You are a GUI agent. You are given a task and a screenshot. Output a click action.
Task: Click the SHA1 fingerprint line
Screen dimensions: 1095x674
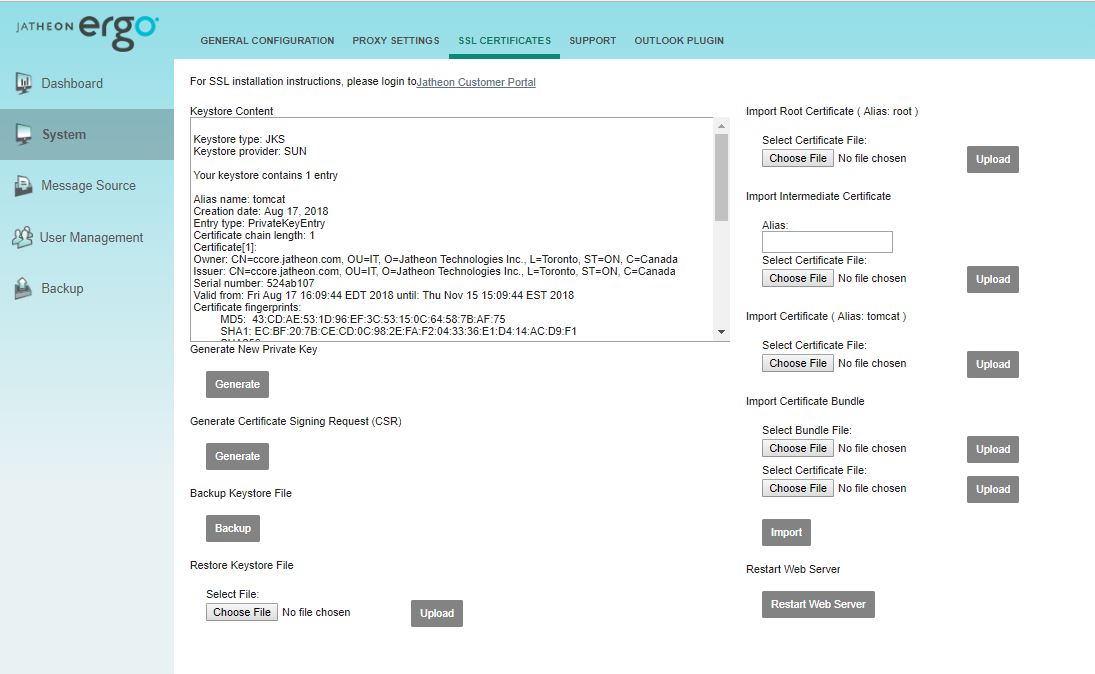click(x=398, y=331)
